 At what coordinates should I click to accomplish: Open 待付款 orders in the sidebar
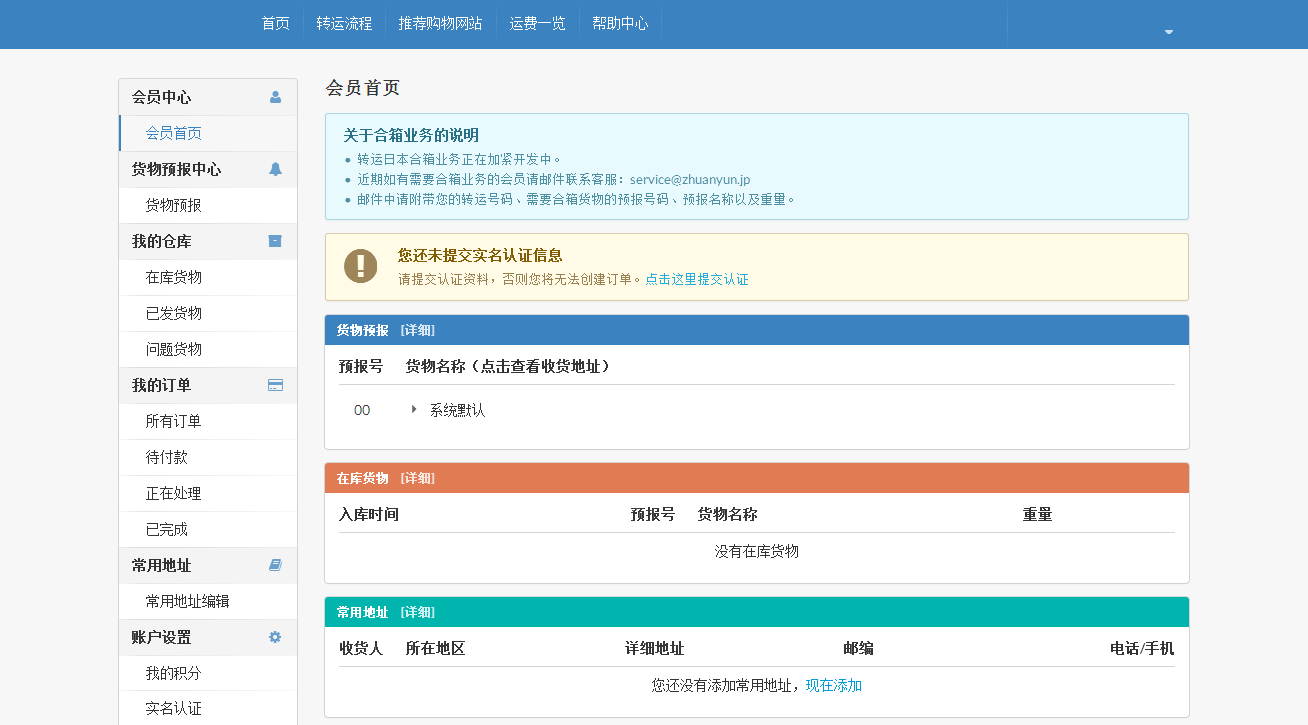[x=208, y=457]
